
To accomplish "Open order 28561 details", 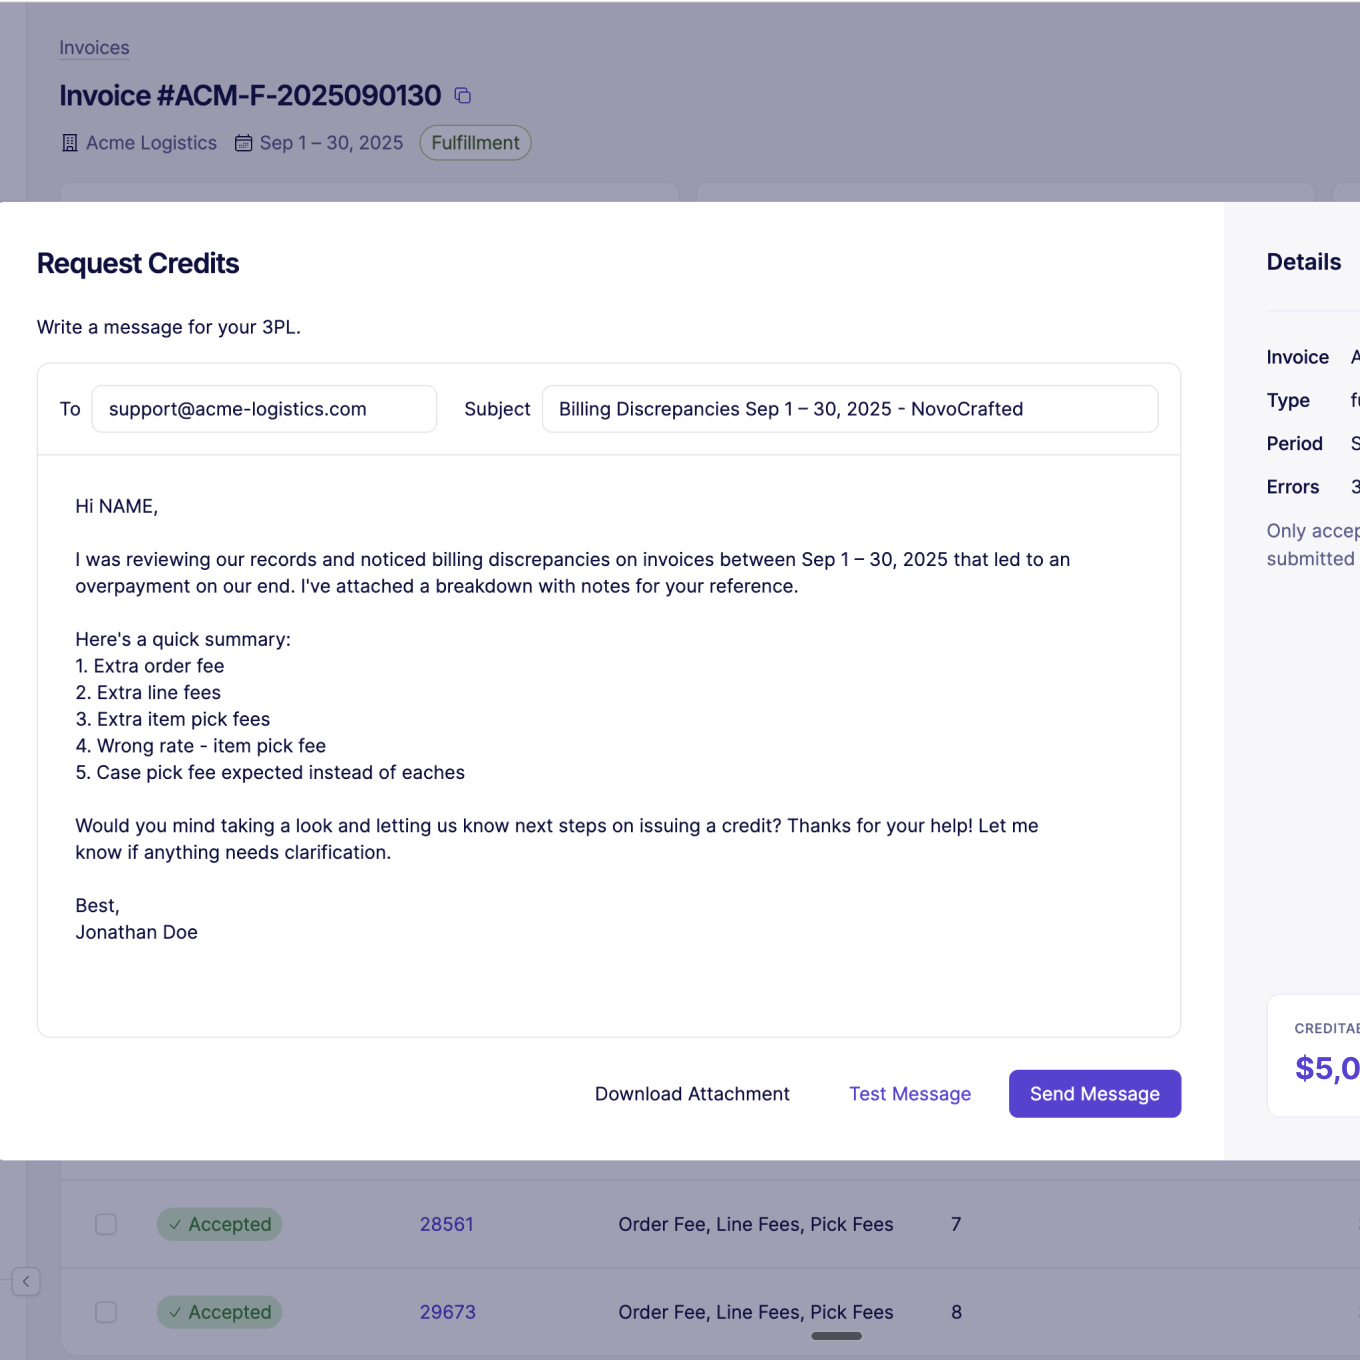I will (x=446, y=1224).
